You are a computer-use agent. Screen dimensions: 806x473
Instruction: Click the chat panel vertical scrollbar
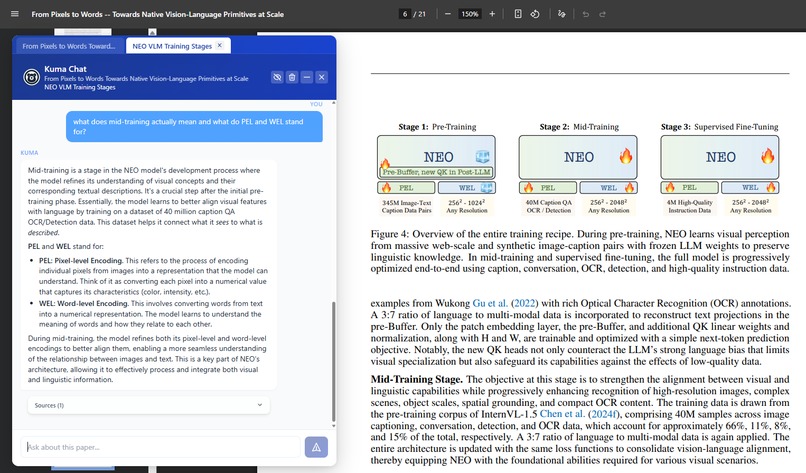334,360
